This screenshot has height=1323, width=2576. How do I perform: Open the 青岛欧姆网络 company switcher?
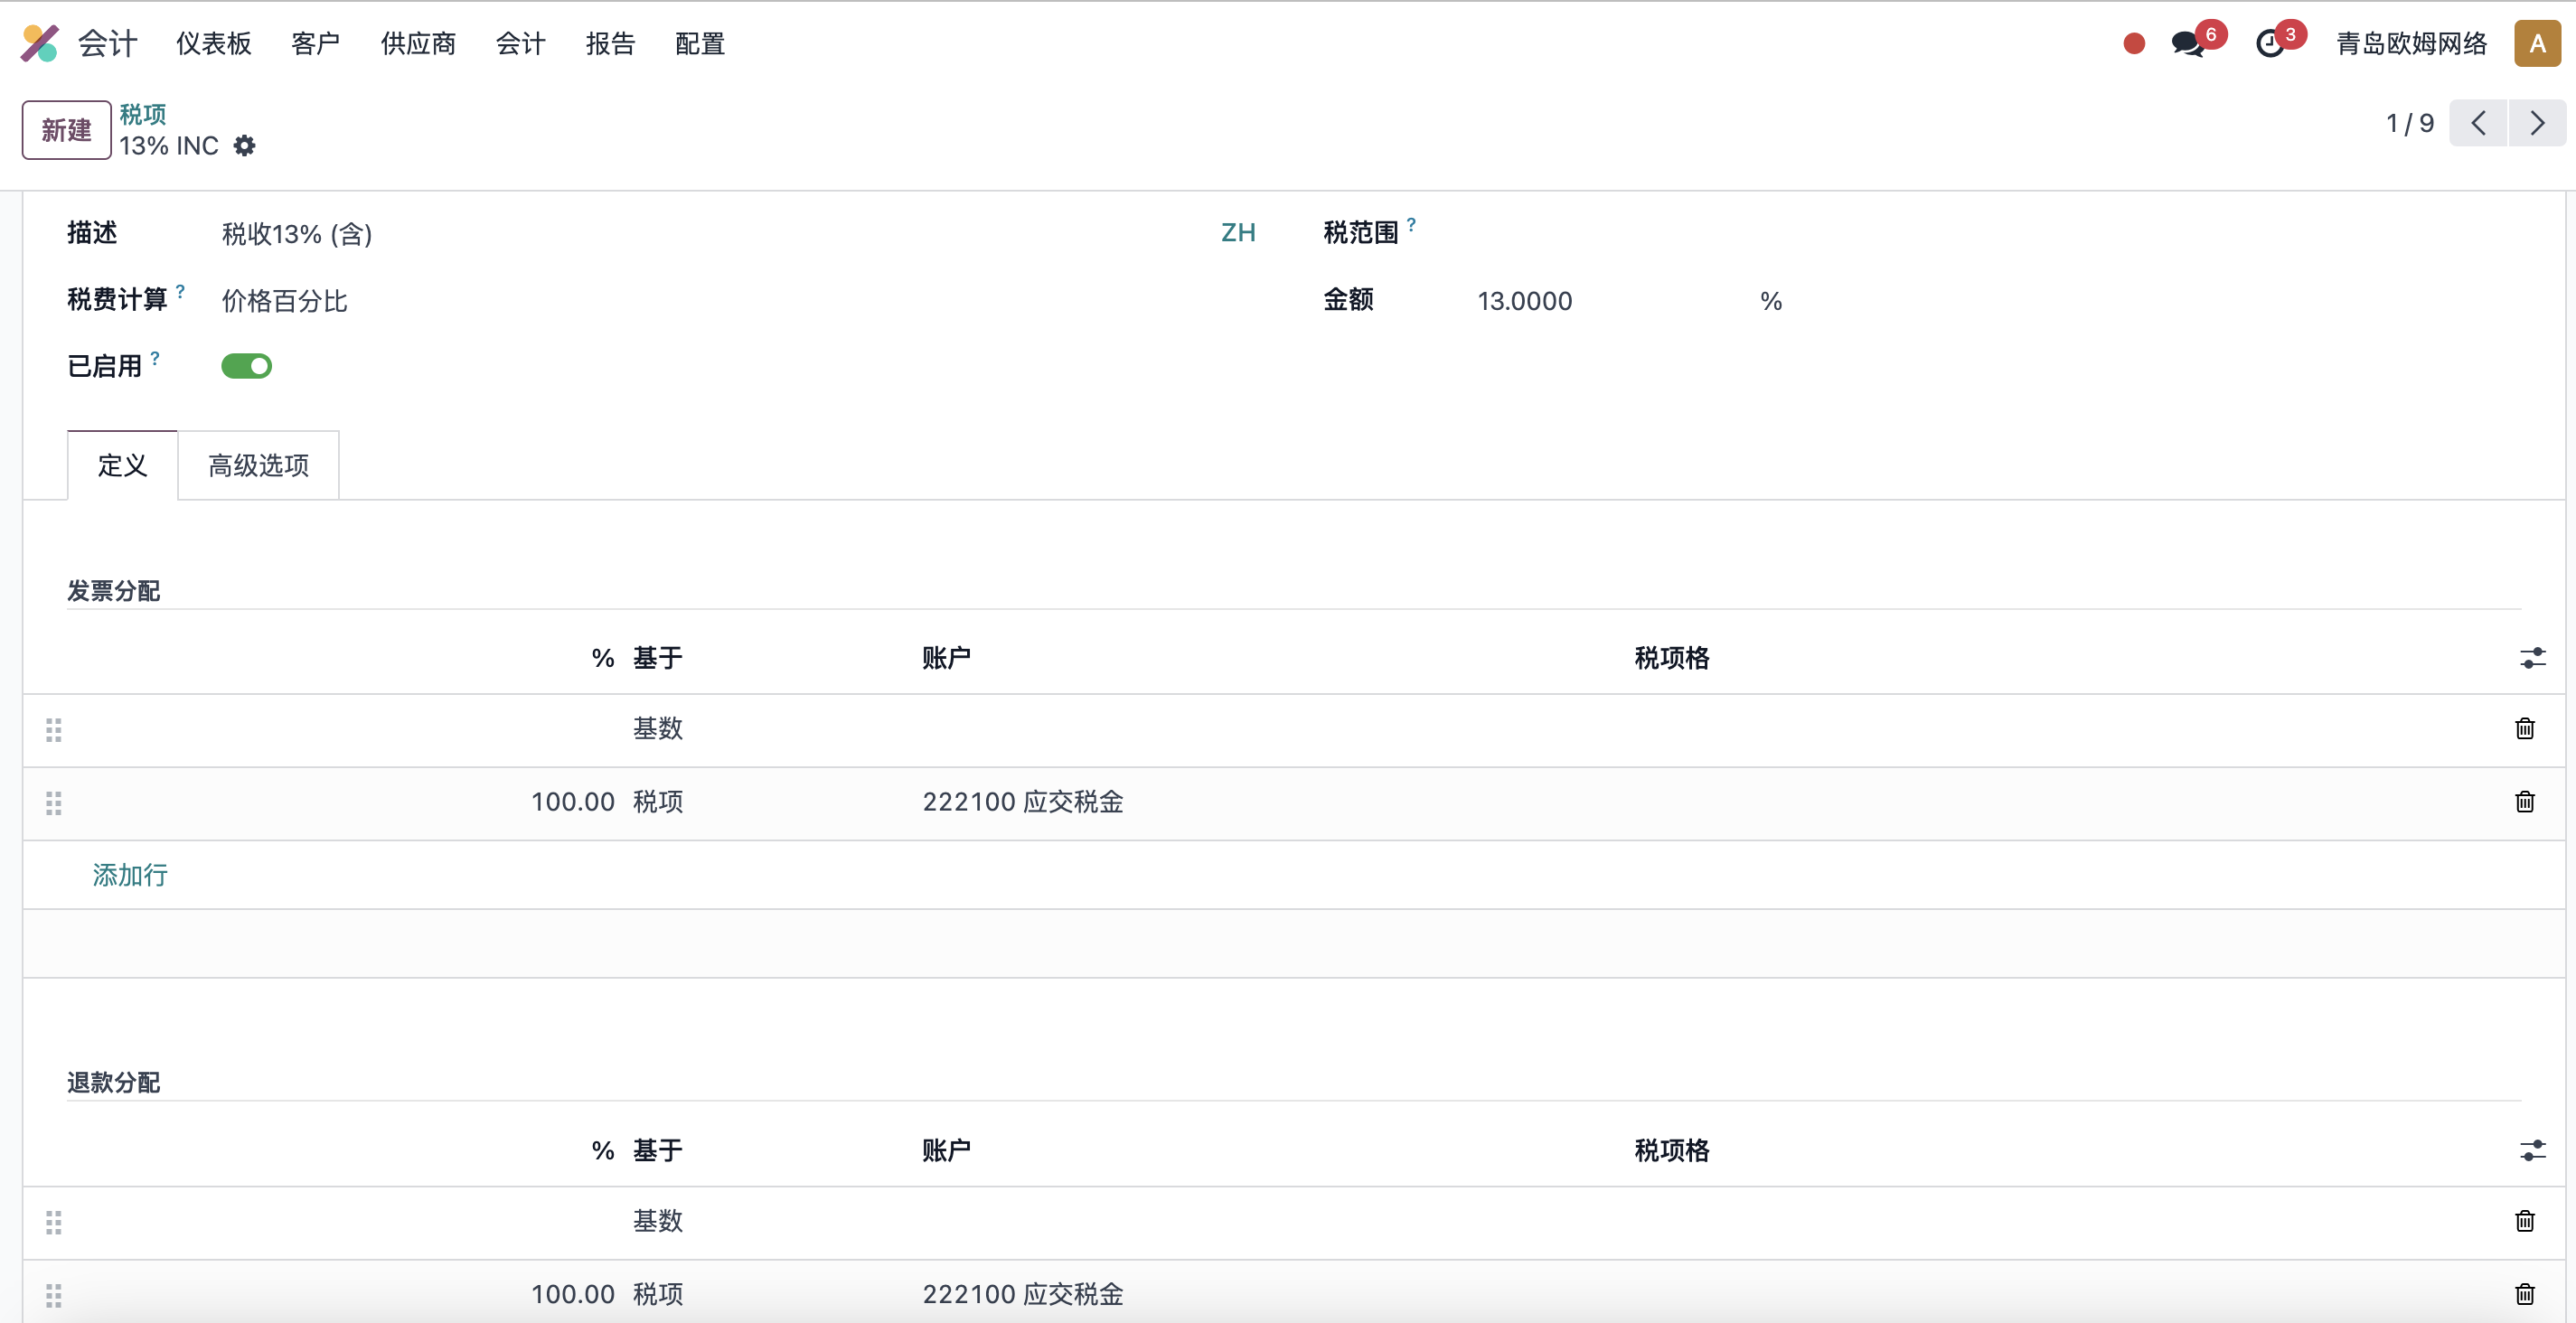pyautogui.click(x=2411, y=44)
